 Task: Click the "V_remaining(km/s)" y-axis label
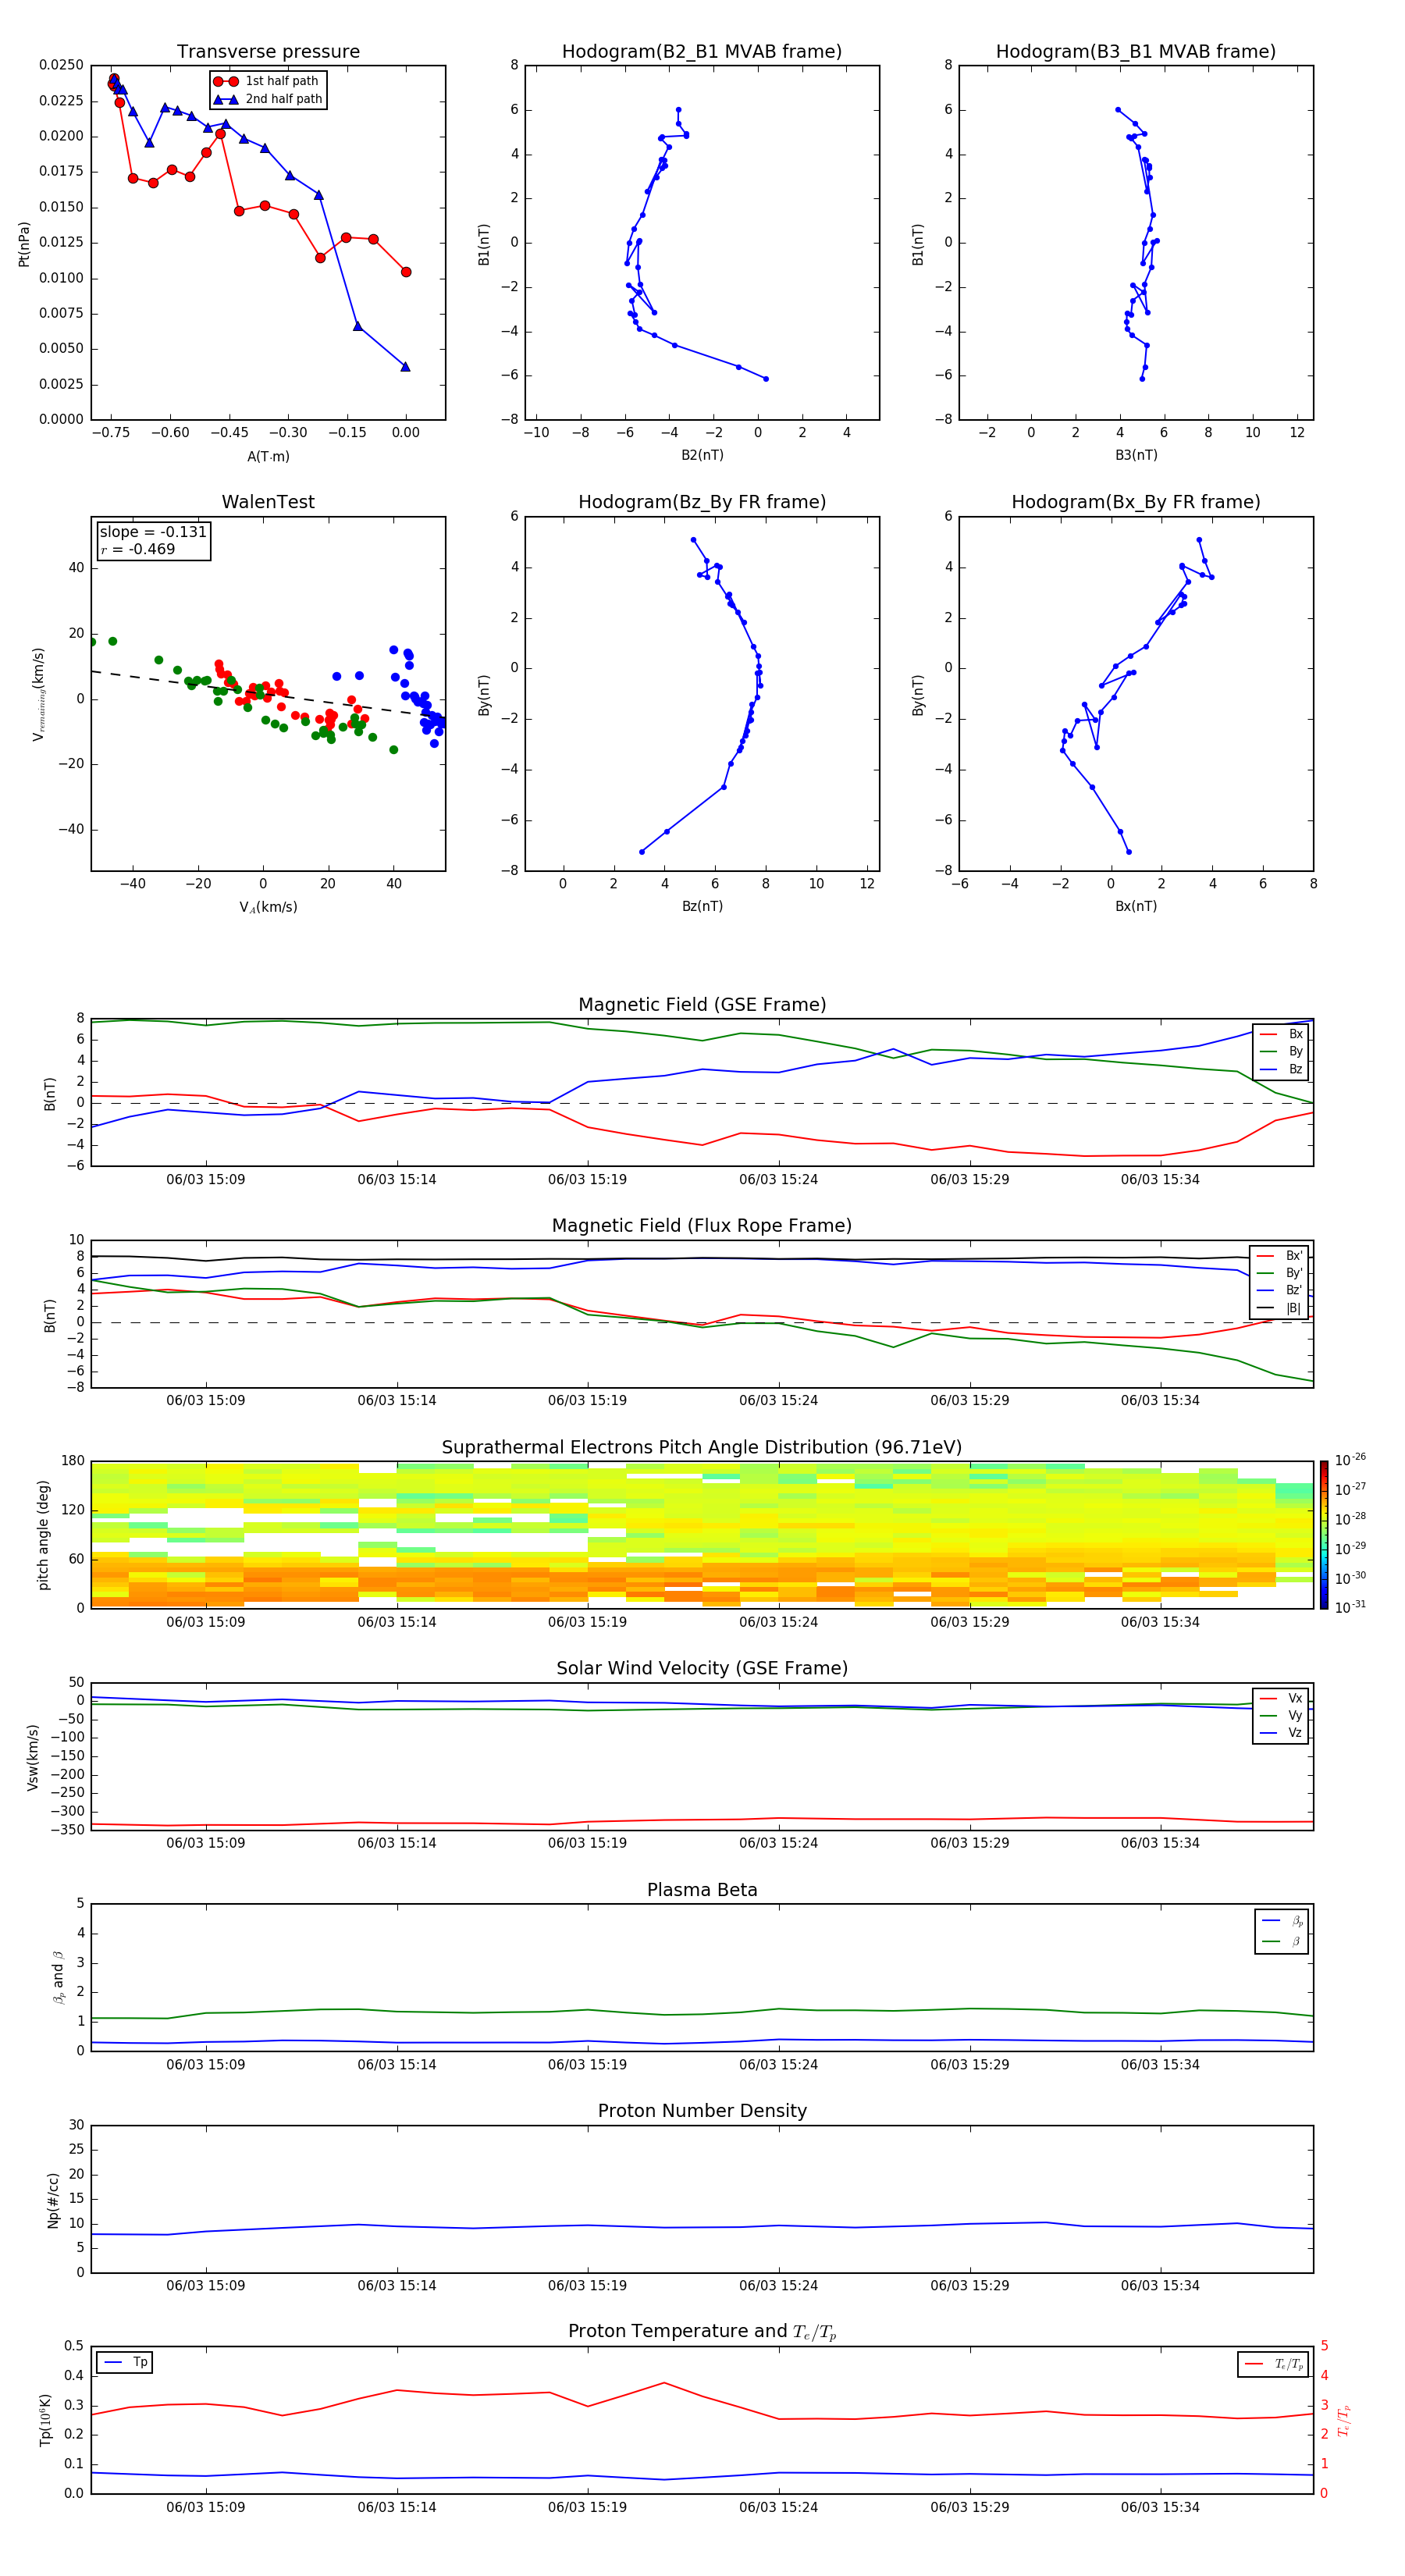38,694
